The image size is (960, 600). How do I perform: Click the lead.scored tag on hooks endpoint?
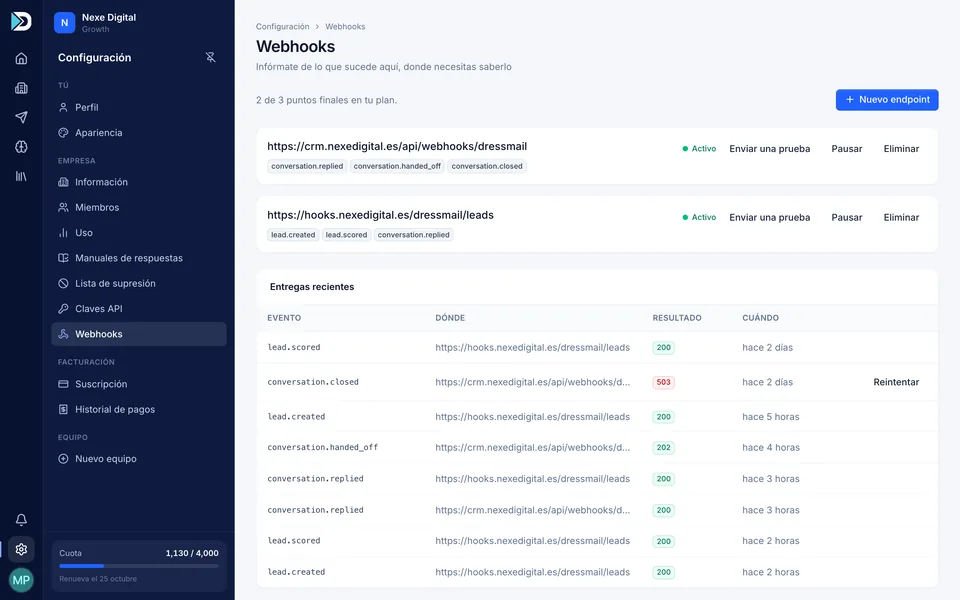coord(346,234)
